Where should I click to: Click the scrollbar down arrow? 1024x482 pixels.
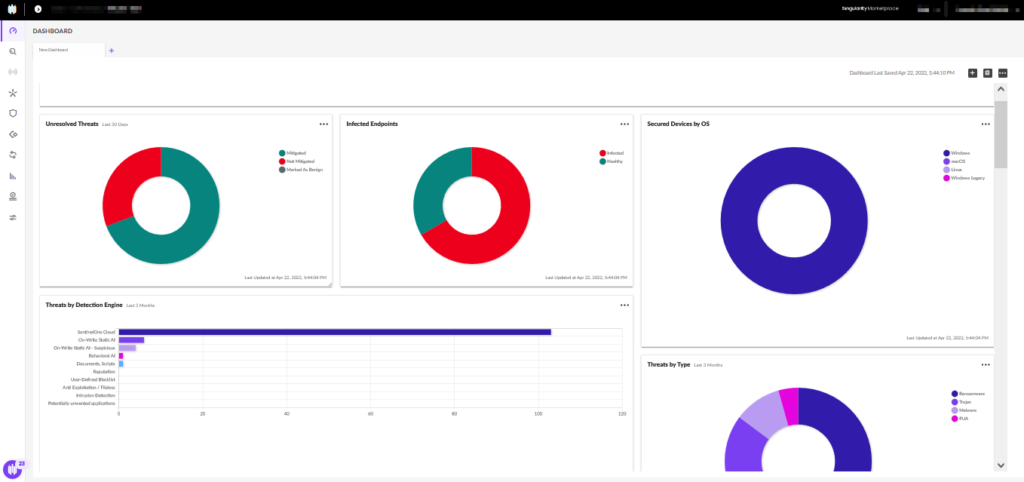1001,464
